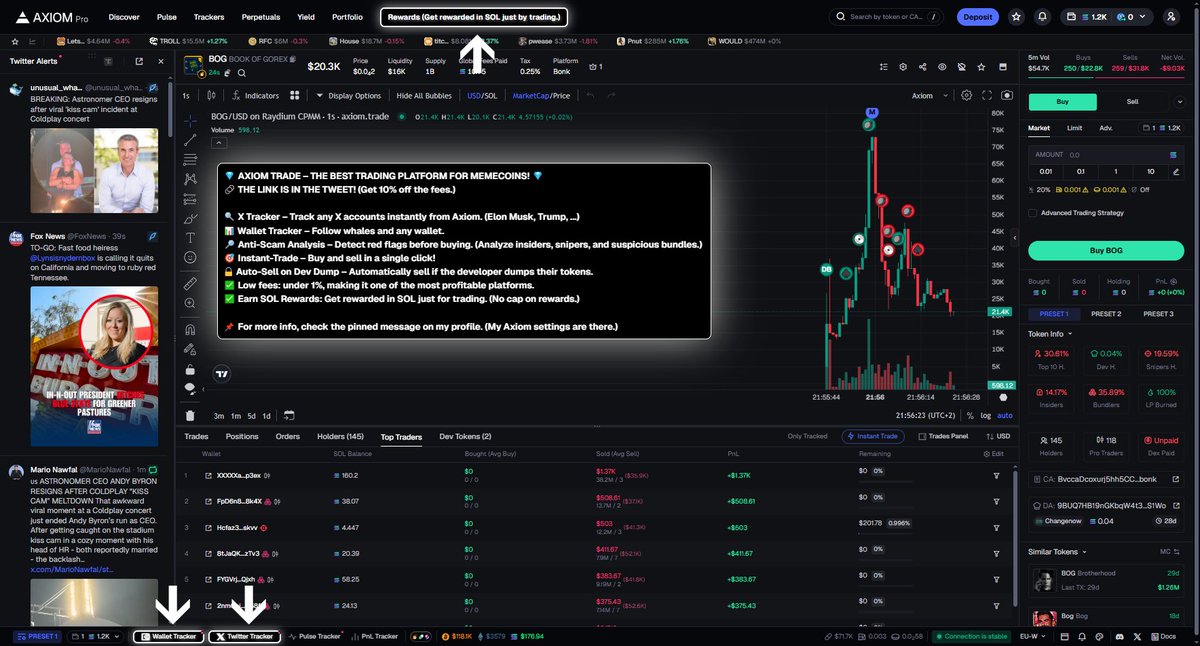Switch chart between USD/SOL
Image resolution: width=1200 pixels, height=646 pixels.
[482, 95]
